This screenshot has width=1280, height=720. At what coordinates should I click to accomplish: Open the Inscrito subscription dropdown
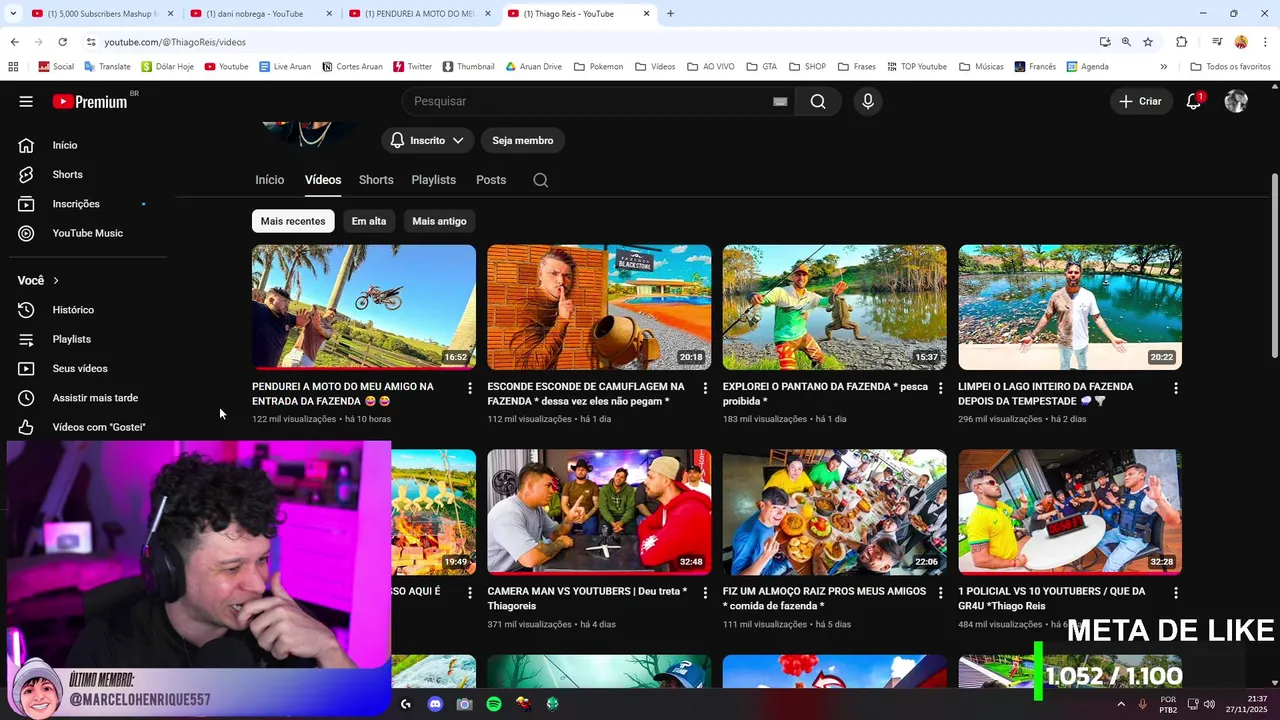[428, 141]
